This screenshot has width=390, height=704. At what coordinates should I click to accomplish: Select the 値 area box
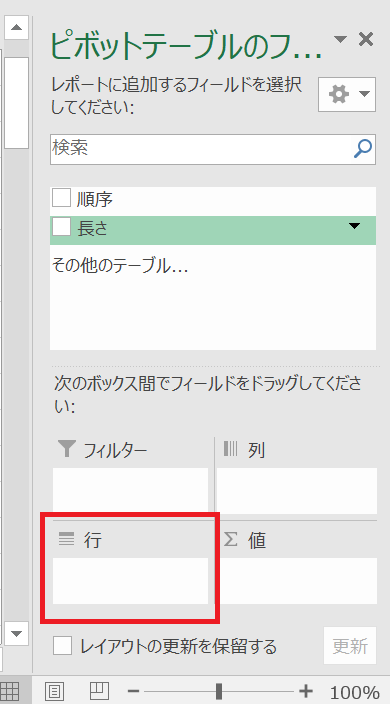tap(297, 581)
